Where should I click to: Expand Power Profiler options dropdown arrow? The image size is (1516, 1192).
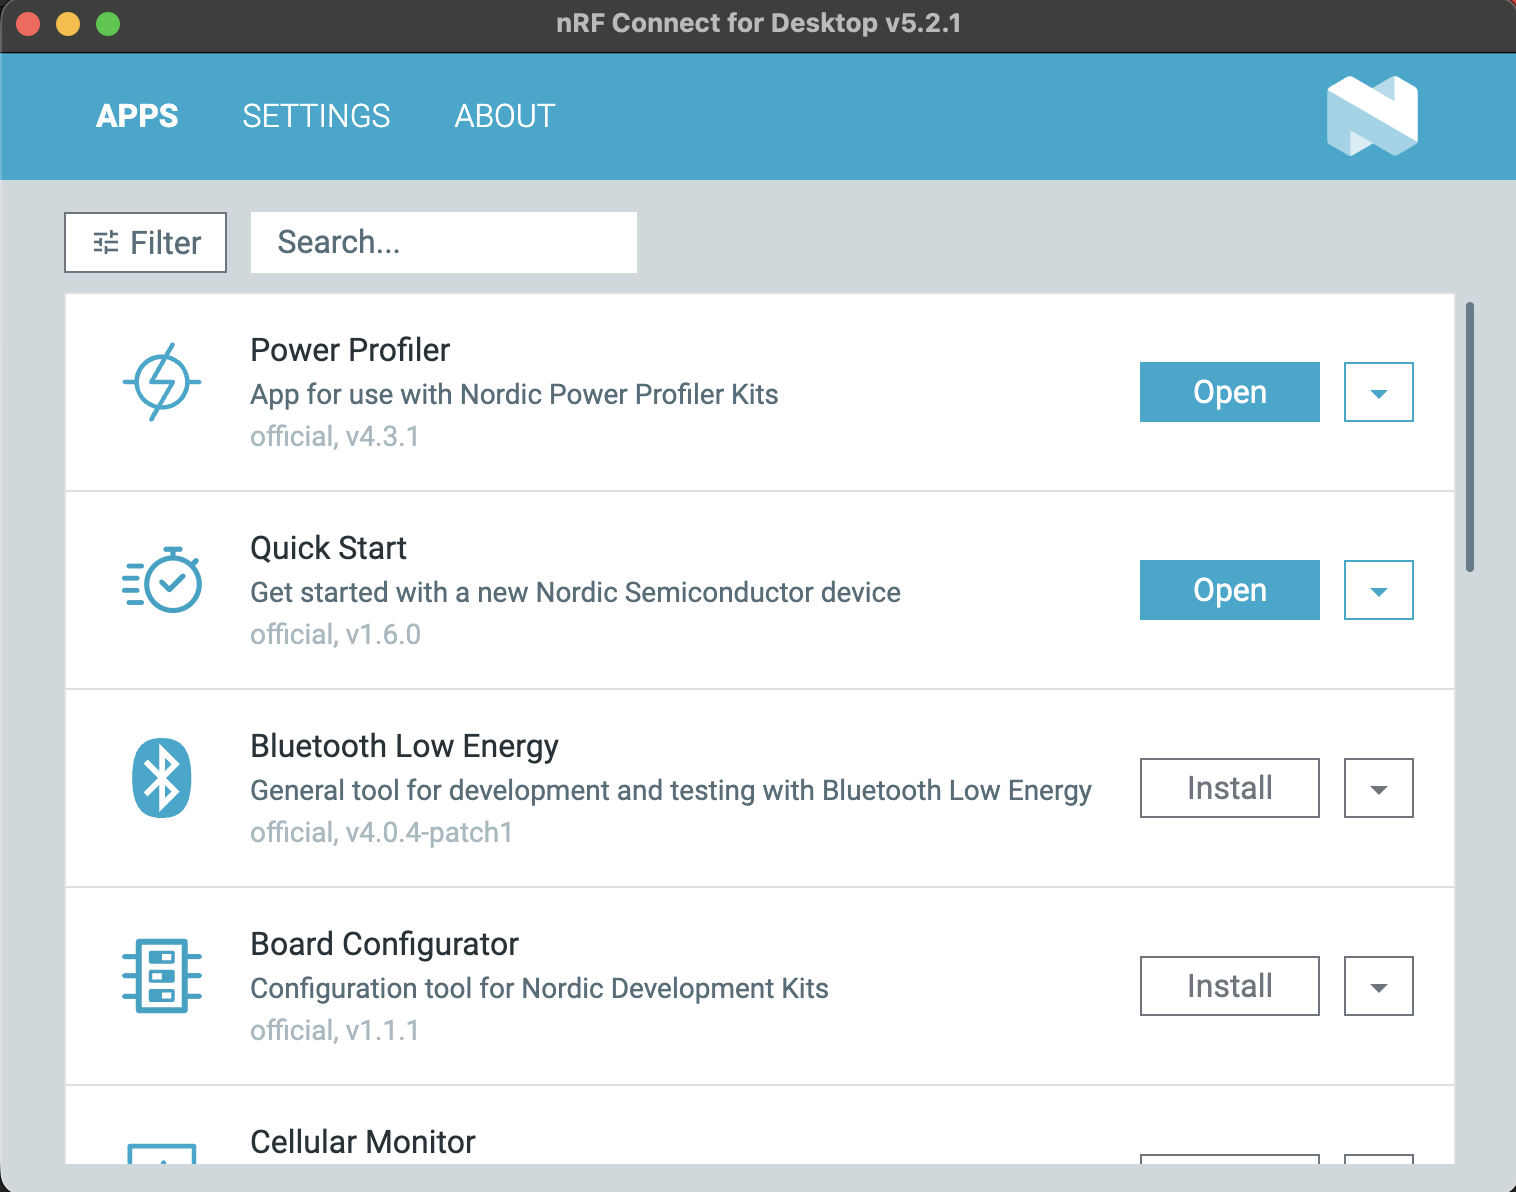1379,392
